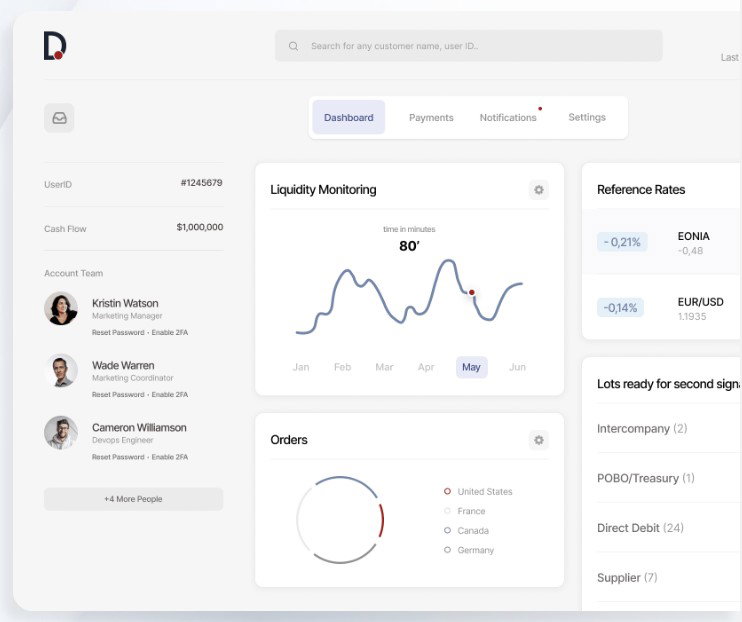Click Cameron Williamson's avatar
Screen dimensions: 742x622
61,433
